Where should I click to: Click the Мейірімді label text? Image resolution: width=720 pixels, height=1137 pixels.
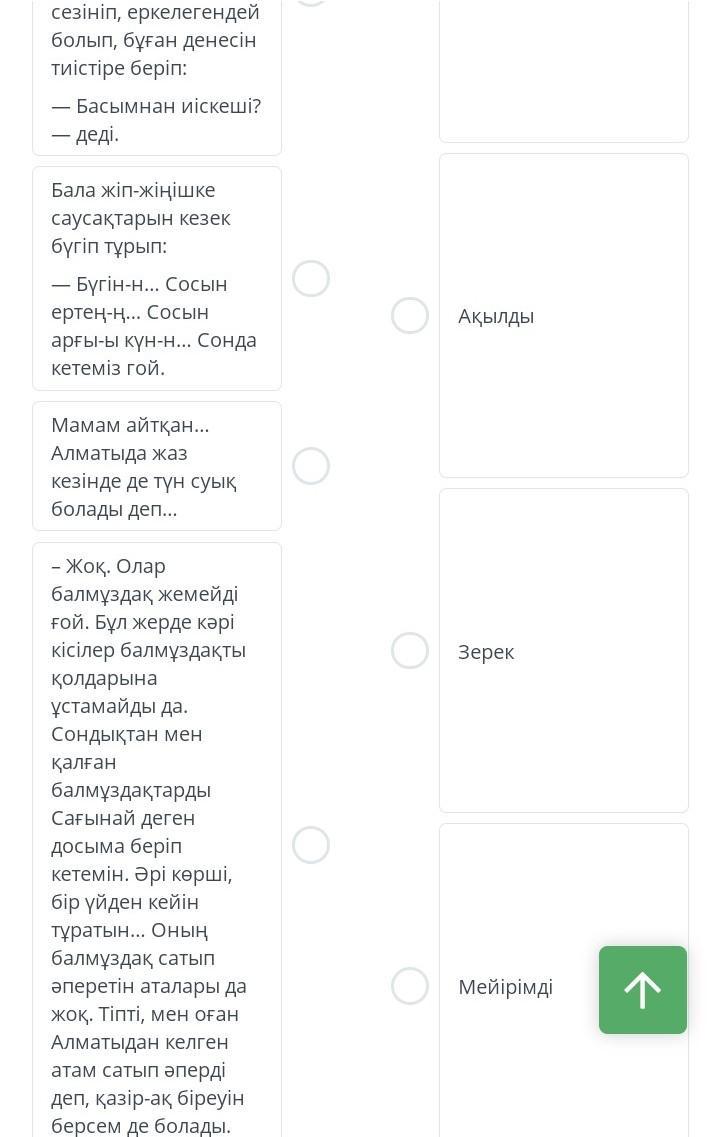click(505, 986)
